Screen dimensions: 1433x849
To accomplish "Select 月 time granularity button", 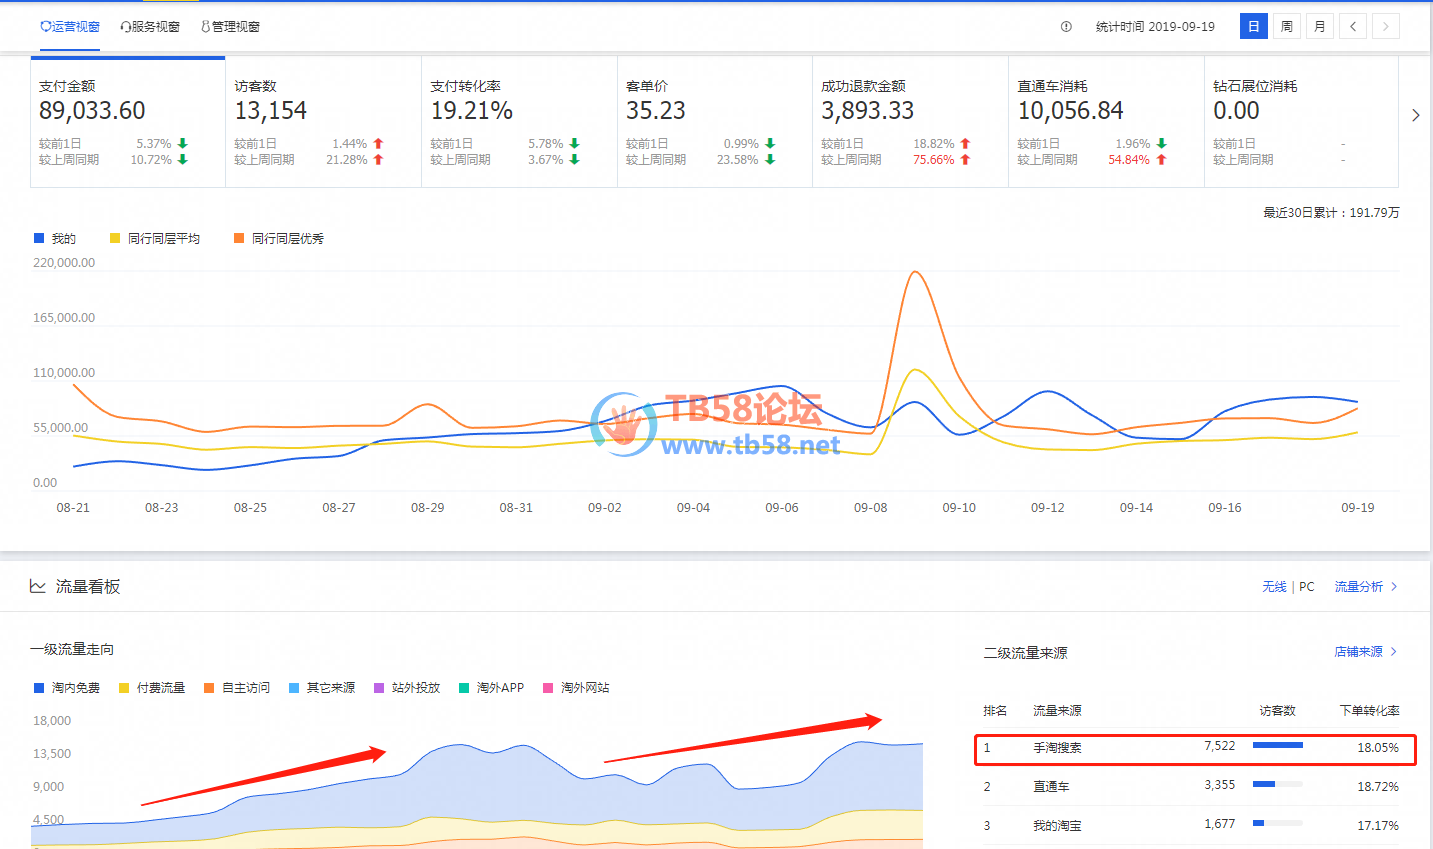I will tap(1320, 26).
